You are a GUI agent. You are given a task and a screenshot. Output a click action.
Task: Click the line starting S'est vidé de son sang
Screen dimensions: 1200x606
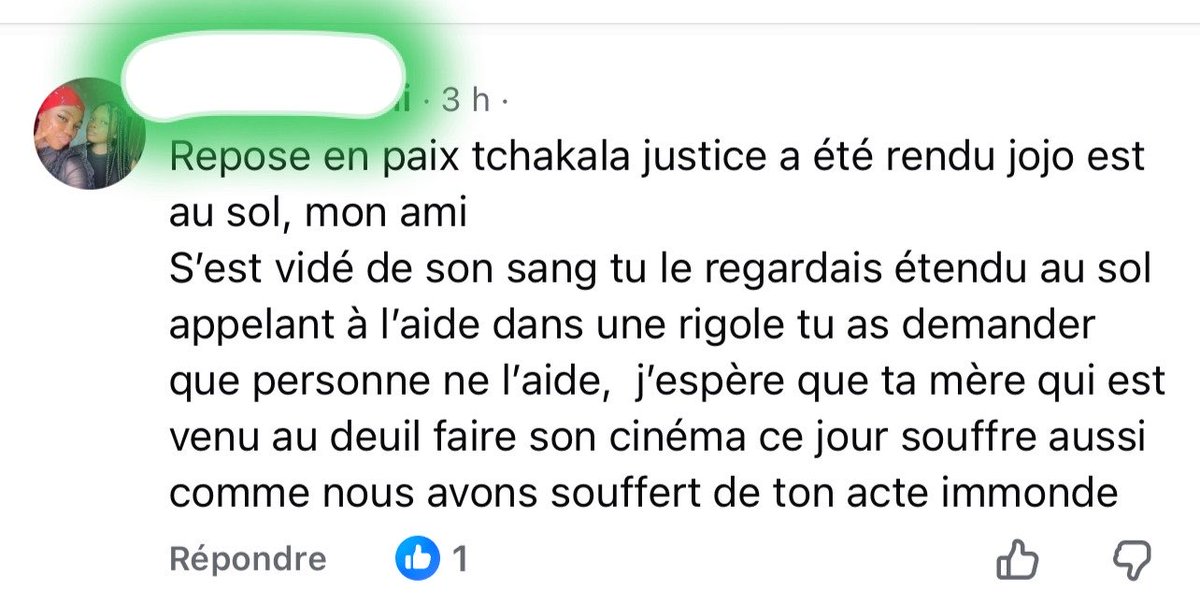tap(660, 270)
